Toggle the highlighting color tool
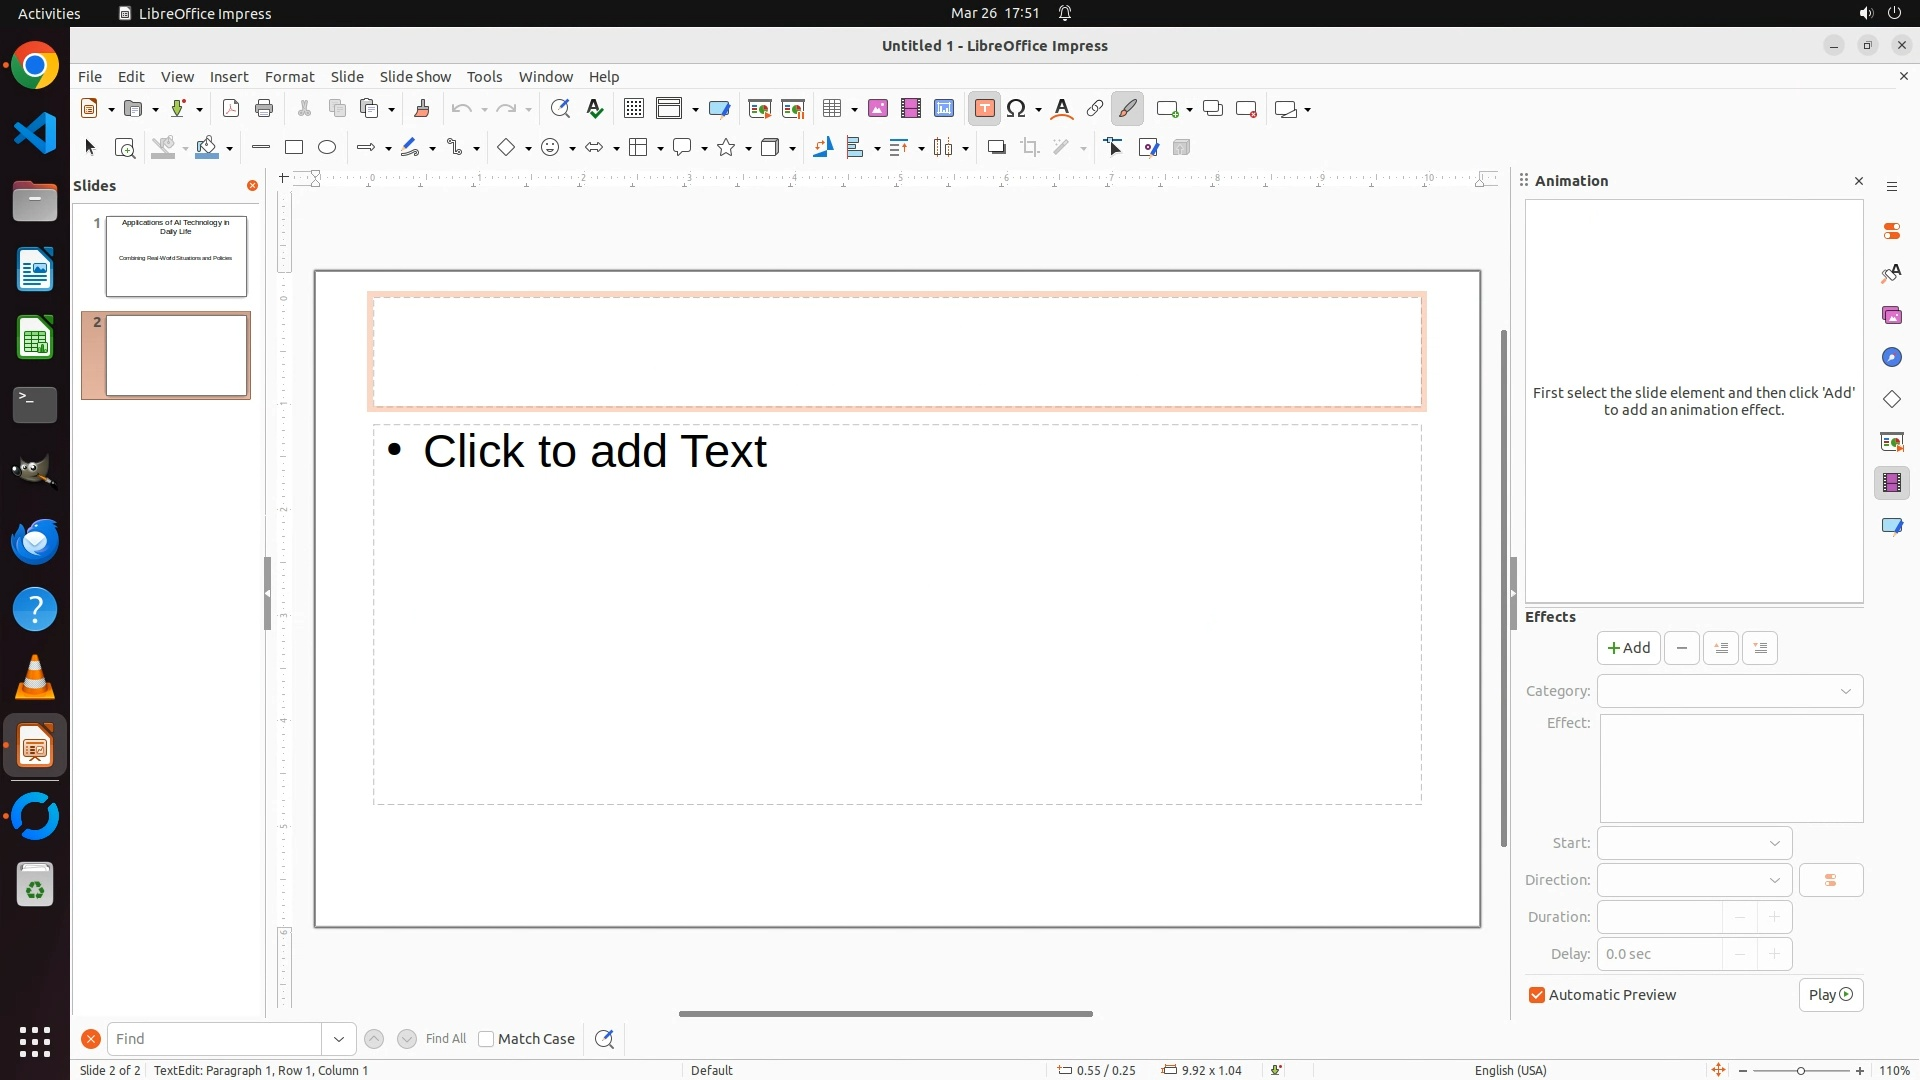The width and height of the screenshot is (1920, 1080). 1127,109
